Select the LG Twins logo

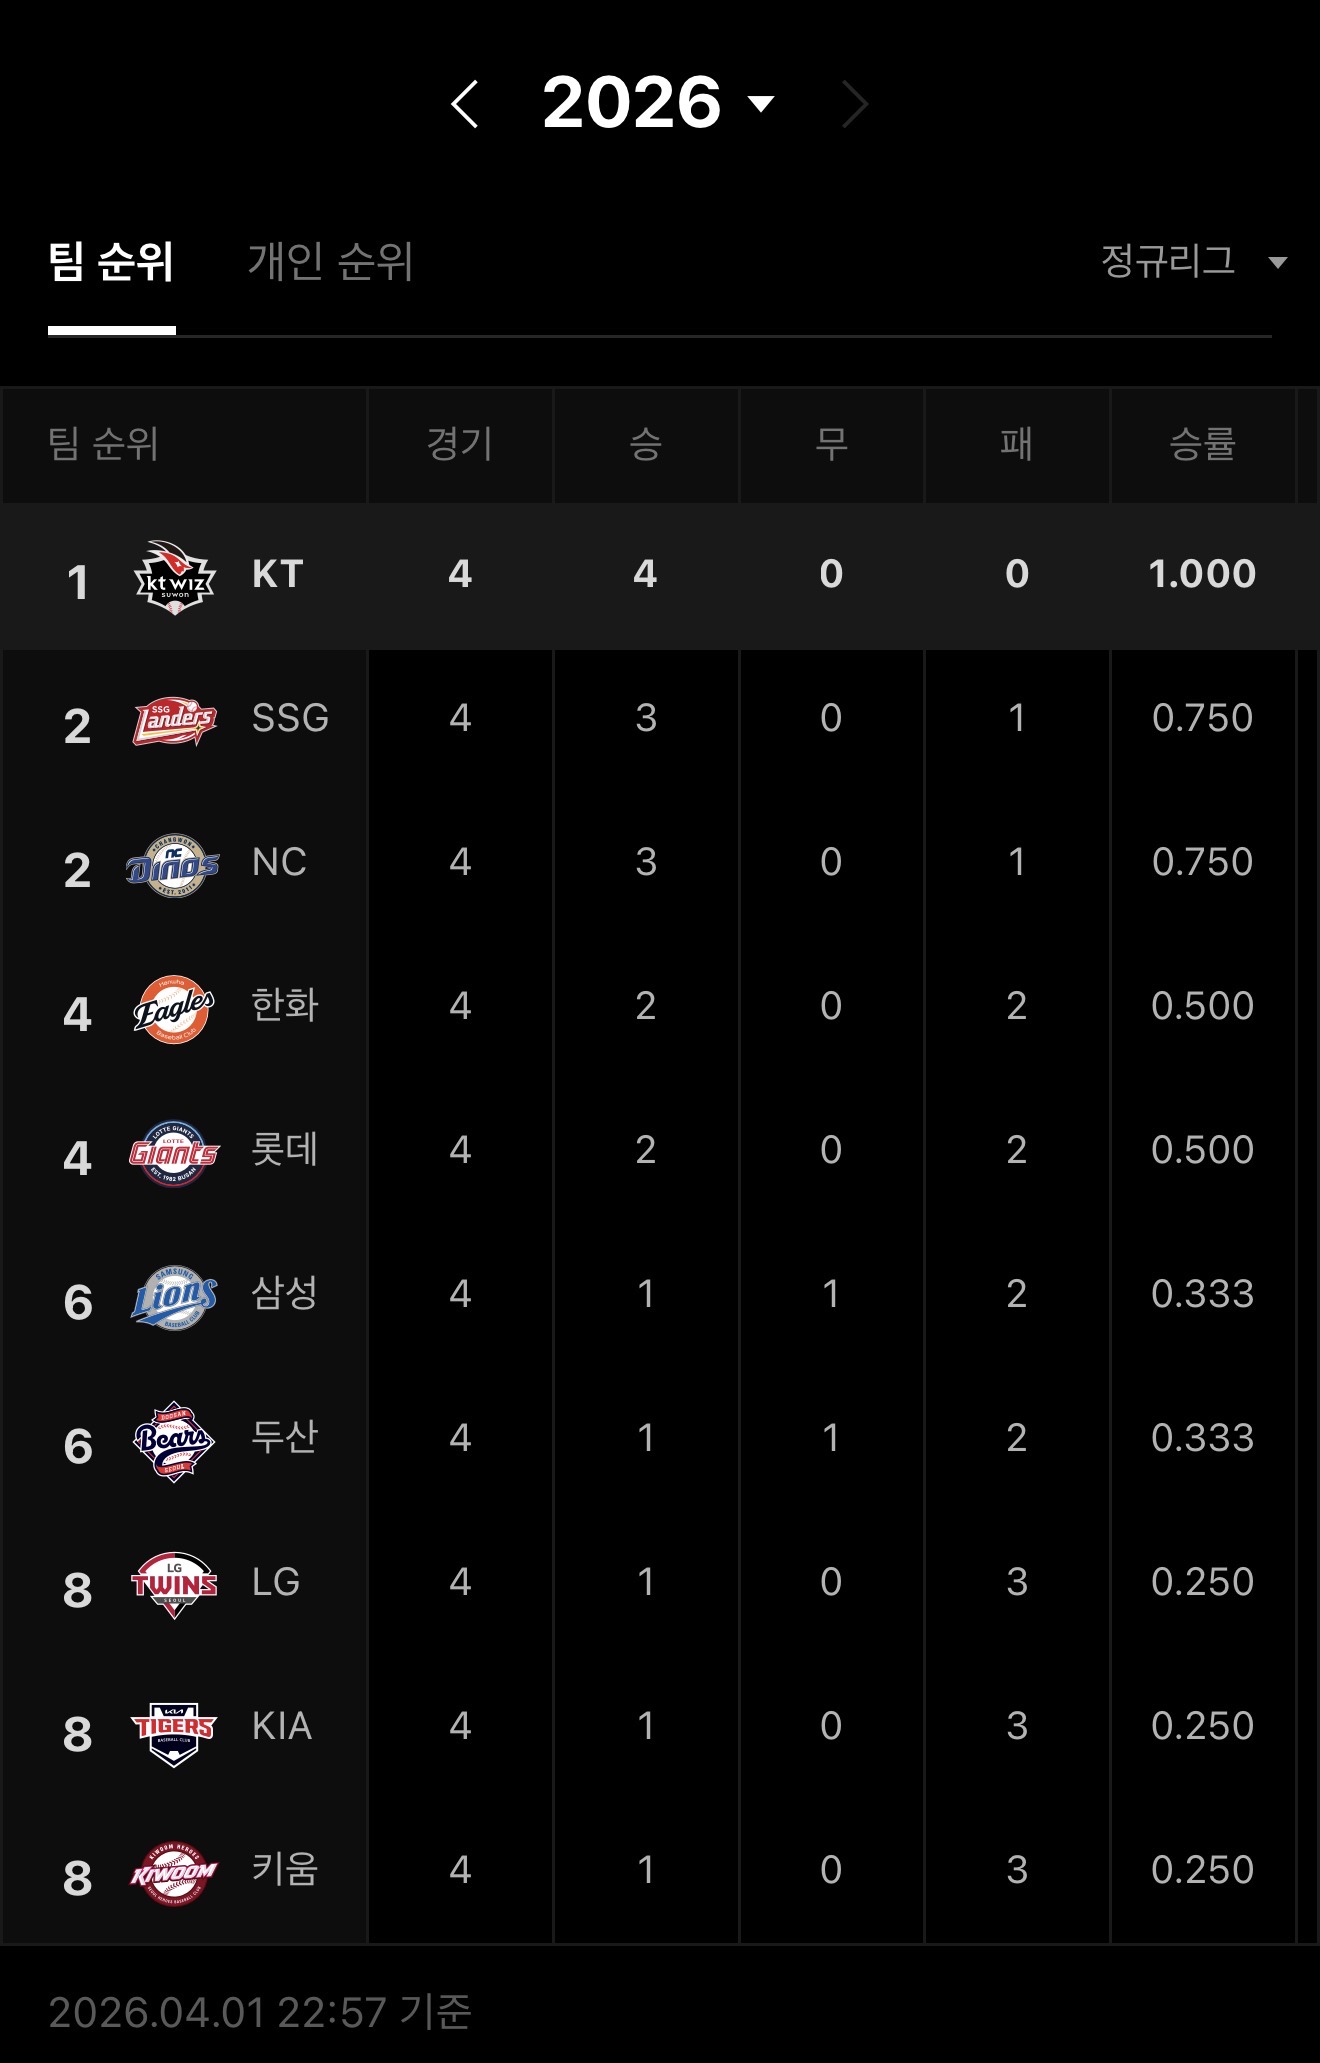click(174, 1585)
